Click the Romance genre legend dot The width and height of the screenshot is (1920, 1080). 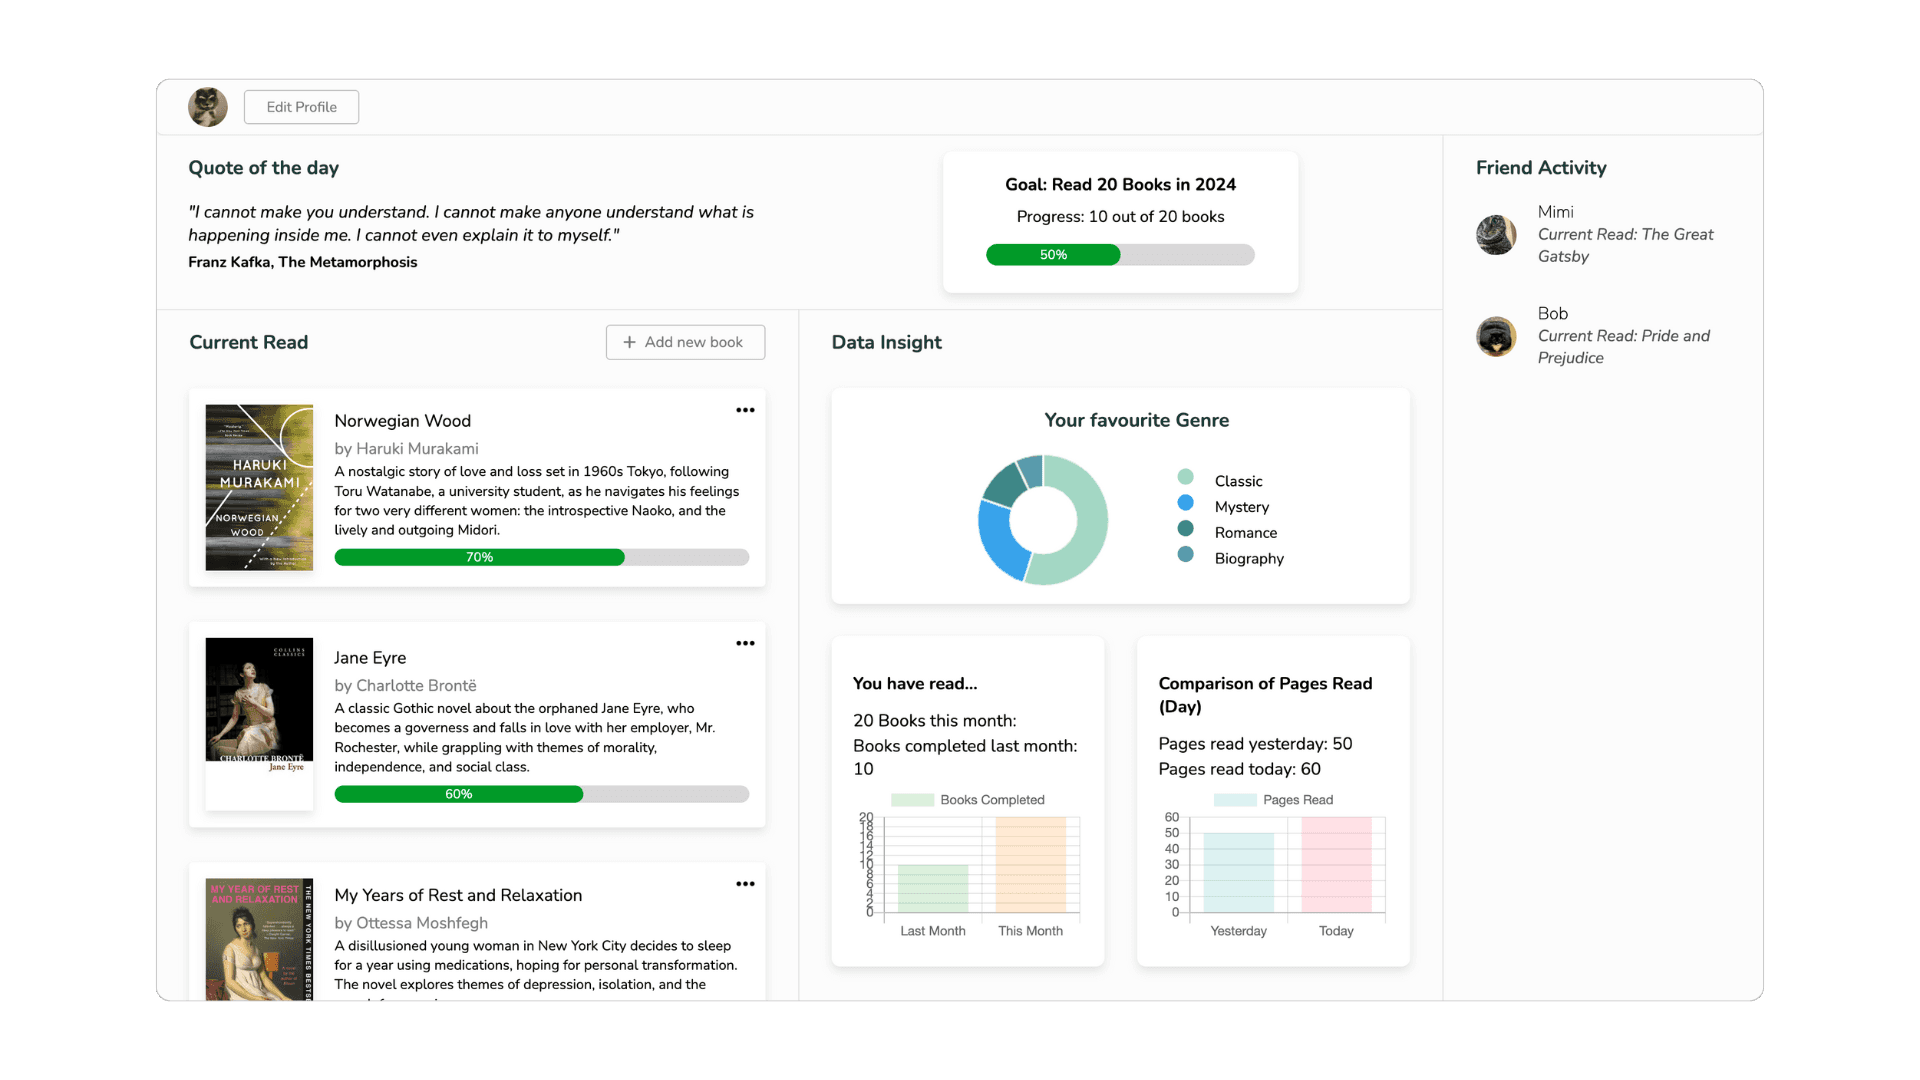(1185, 528)
